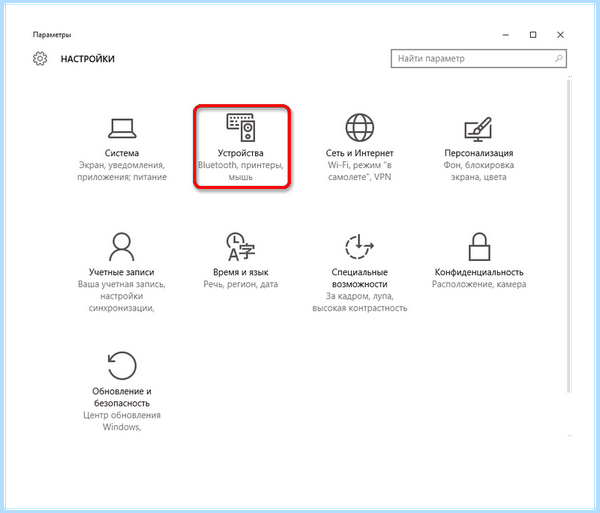Click the Система label
Viewport: 600px width, 513px height.
coord(122,153)
